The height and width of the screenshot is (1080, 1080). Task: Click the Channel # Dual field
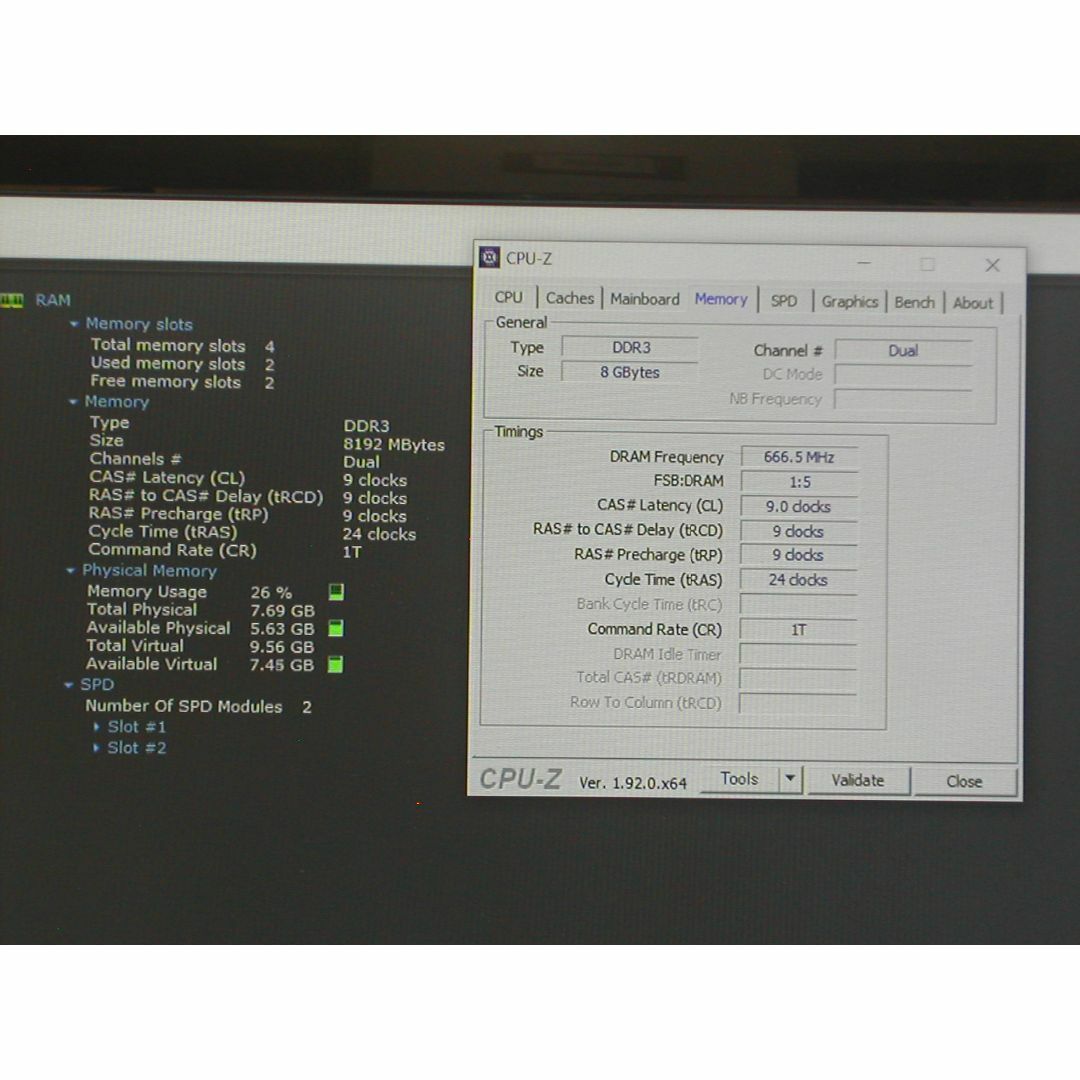click(x=903, y=351)
